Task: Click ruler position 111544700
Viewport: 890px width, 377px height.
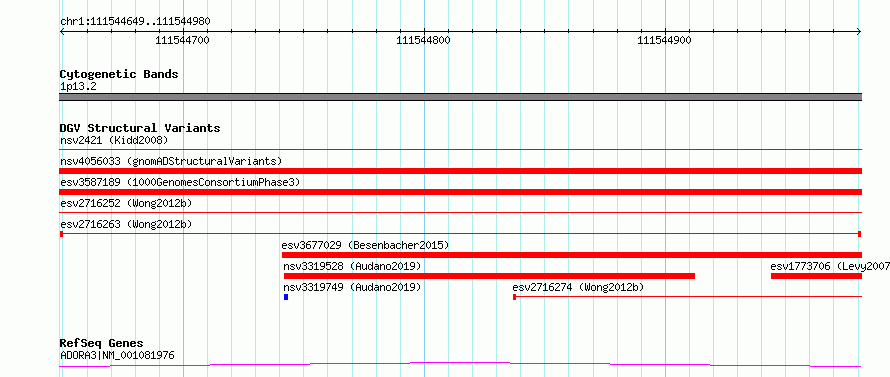Action: click(x=182, y=41)
